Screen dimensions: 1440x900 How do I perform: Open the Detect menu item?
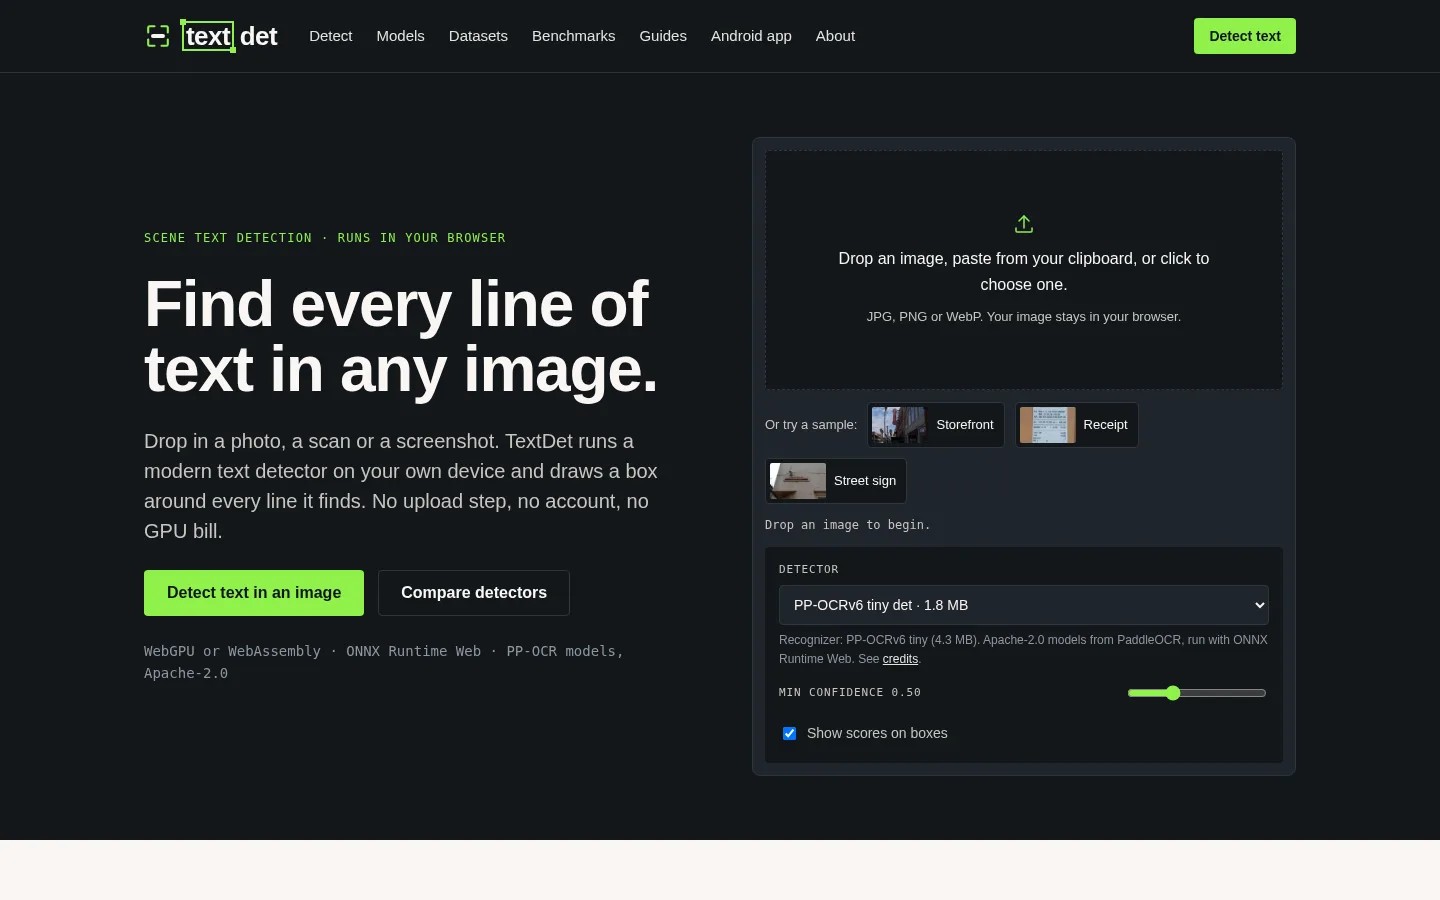tap(331, 36)
